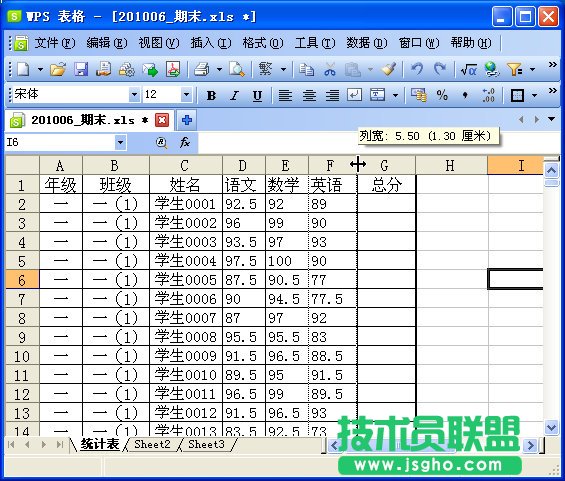Open the 文件(F) menu
This screenshot has height=481, width=565.
tap(55, 43)
